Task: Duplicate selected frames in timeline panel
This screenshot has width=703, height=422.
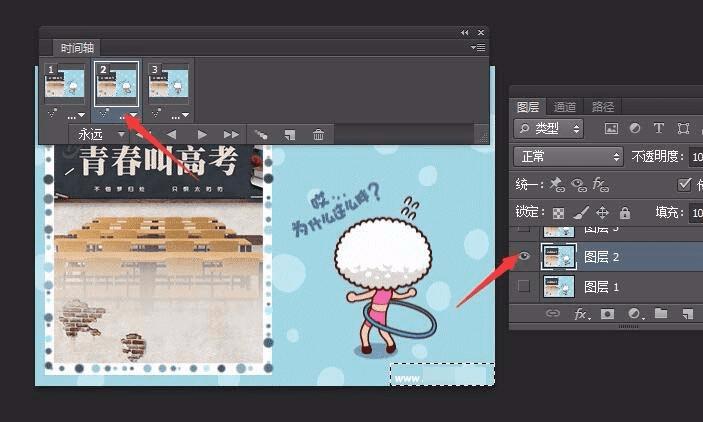Action: (x=290, y=135)
